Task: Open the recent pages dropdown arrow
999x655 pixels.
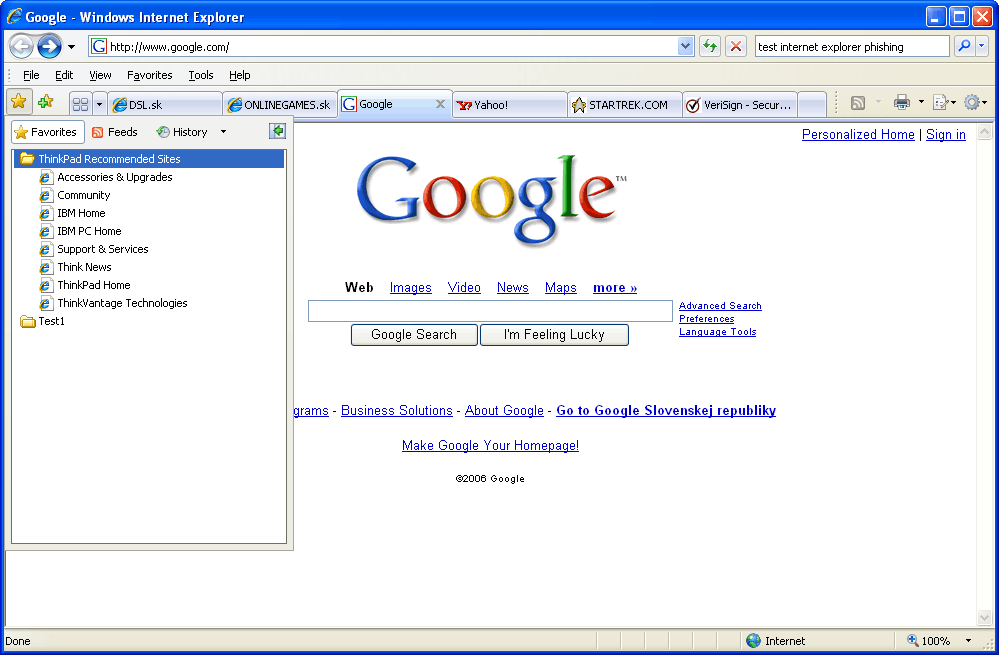Action: pyautogui.click(x=71, y=47)
